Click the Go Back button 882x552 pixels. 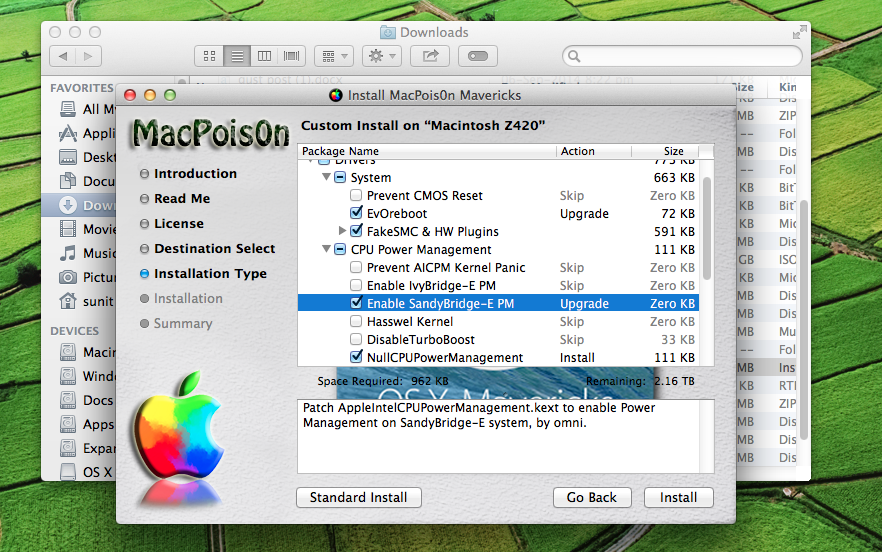point(592,497)
